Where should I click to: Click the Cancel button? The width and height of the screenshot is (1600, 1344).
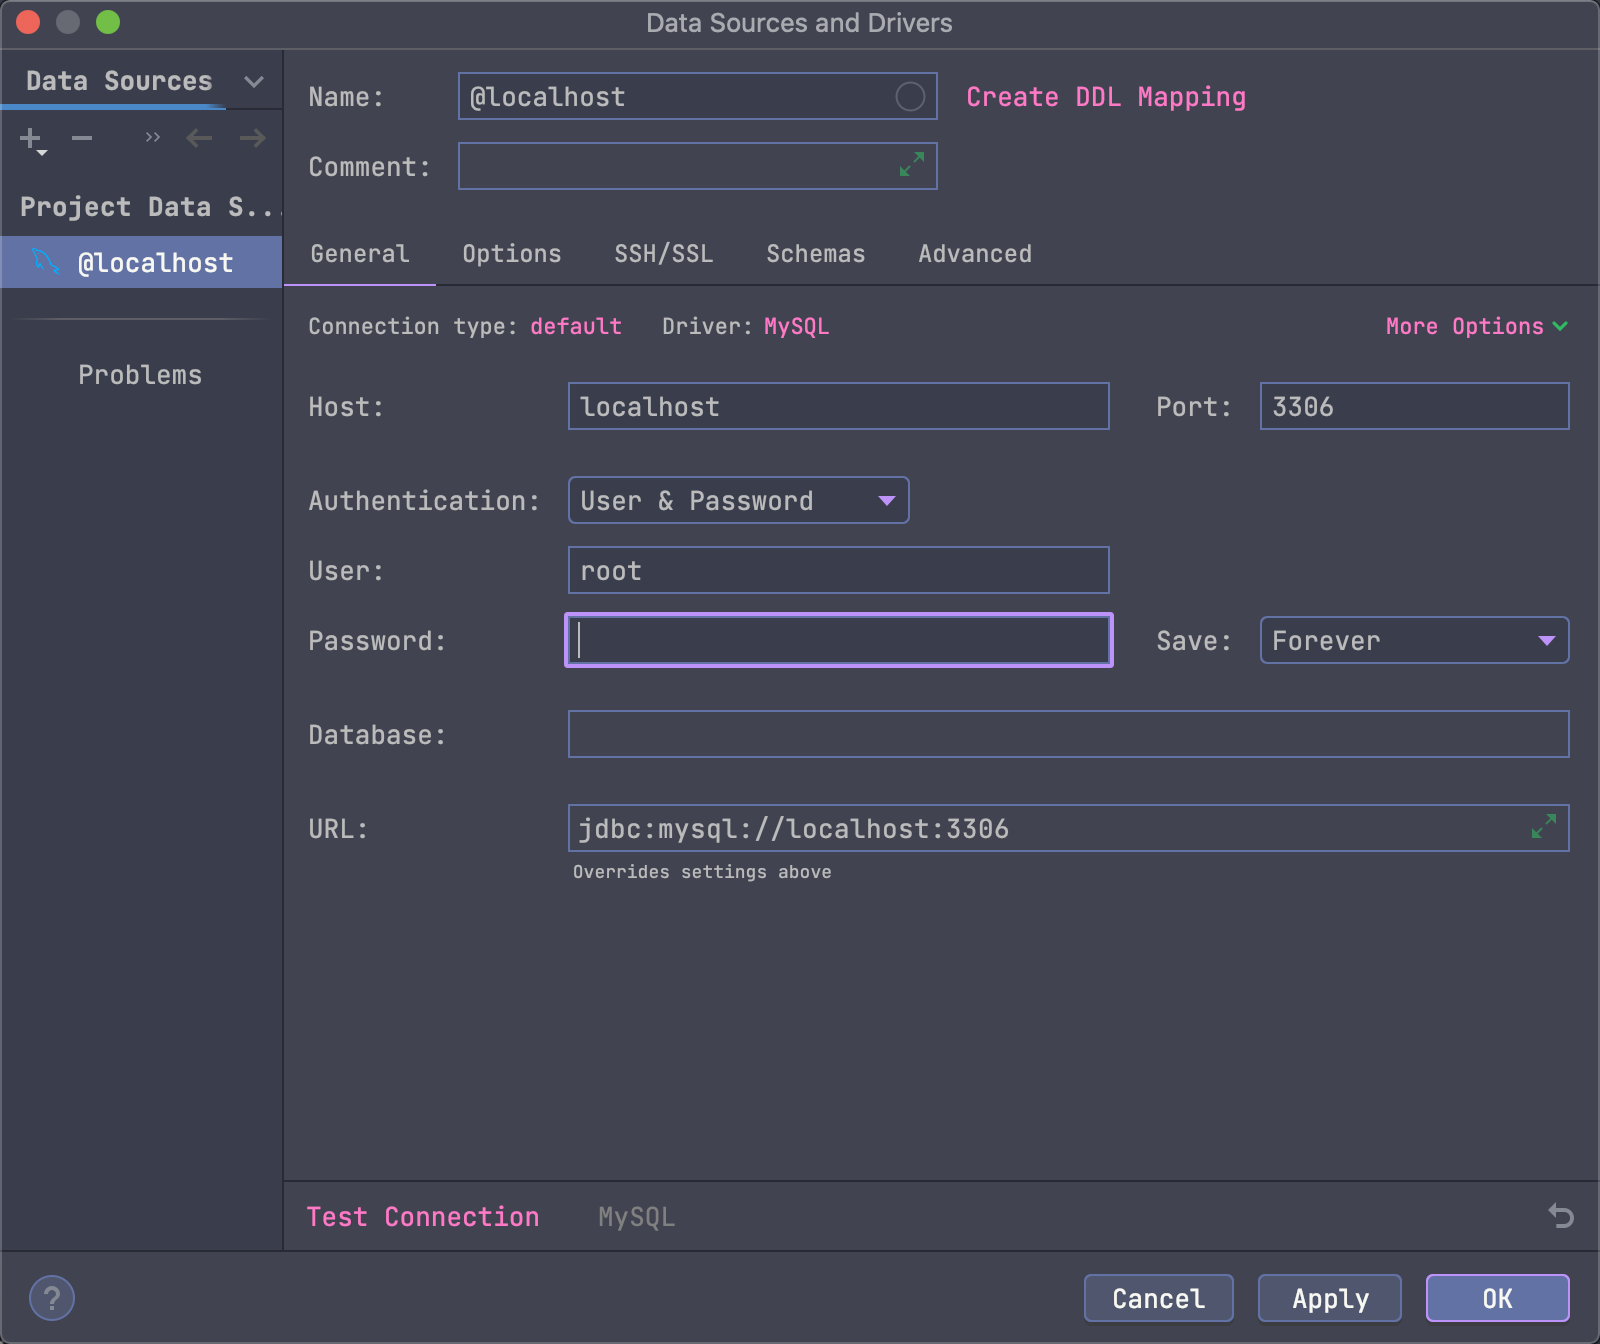pyautogui.click(x=1159, y=1298)
